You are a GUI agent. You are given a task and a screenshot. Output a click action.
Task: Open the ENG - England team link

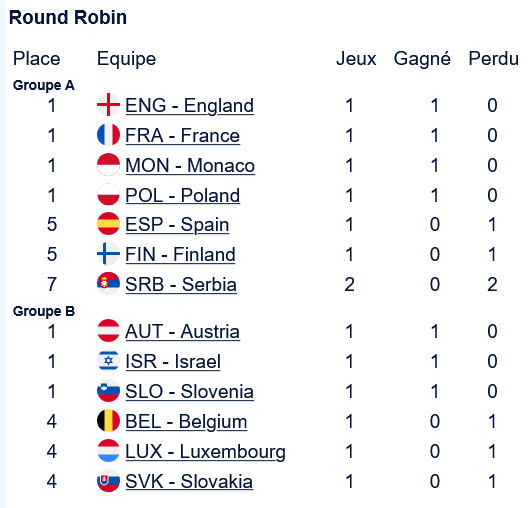click(x=190, y=106)
